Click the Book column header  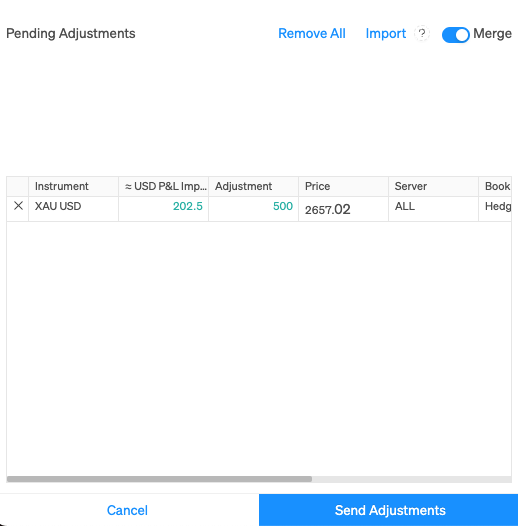click(x=495, y=186)
